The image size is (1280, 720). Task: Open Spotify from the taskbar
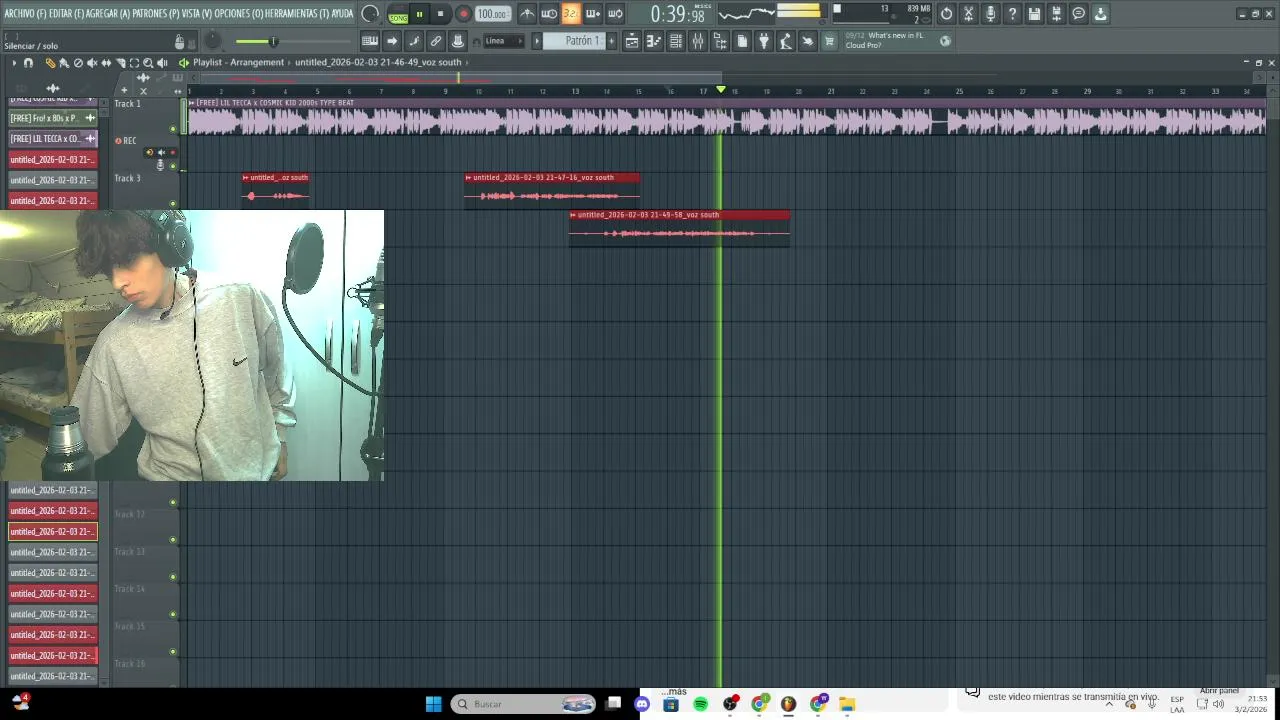click(700, 704)
